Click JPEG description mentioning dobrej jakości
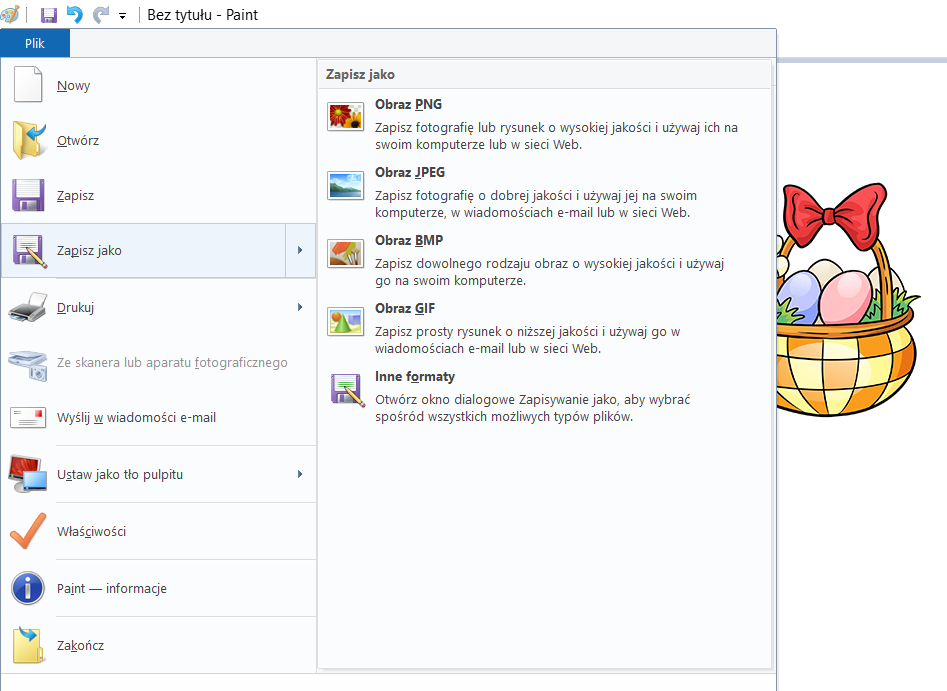This screenshot has width=947, height=691. click(536, 204)
